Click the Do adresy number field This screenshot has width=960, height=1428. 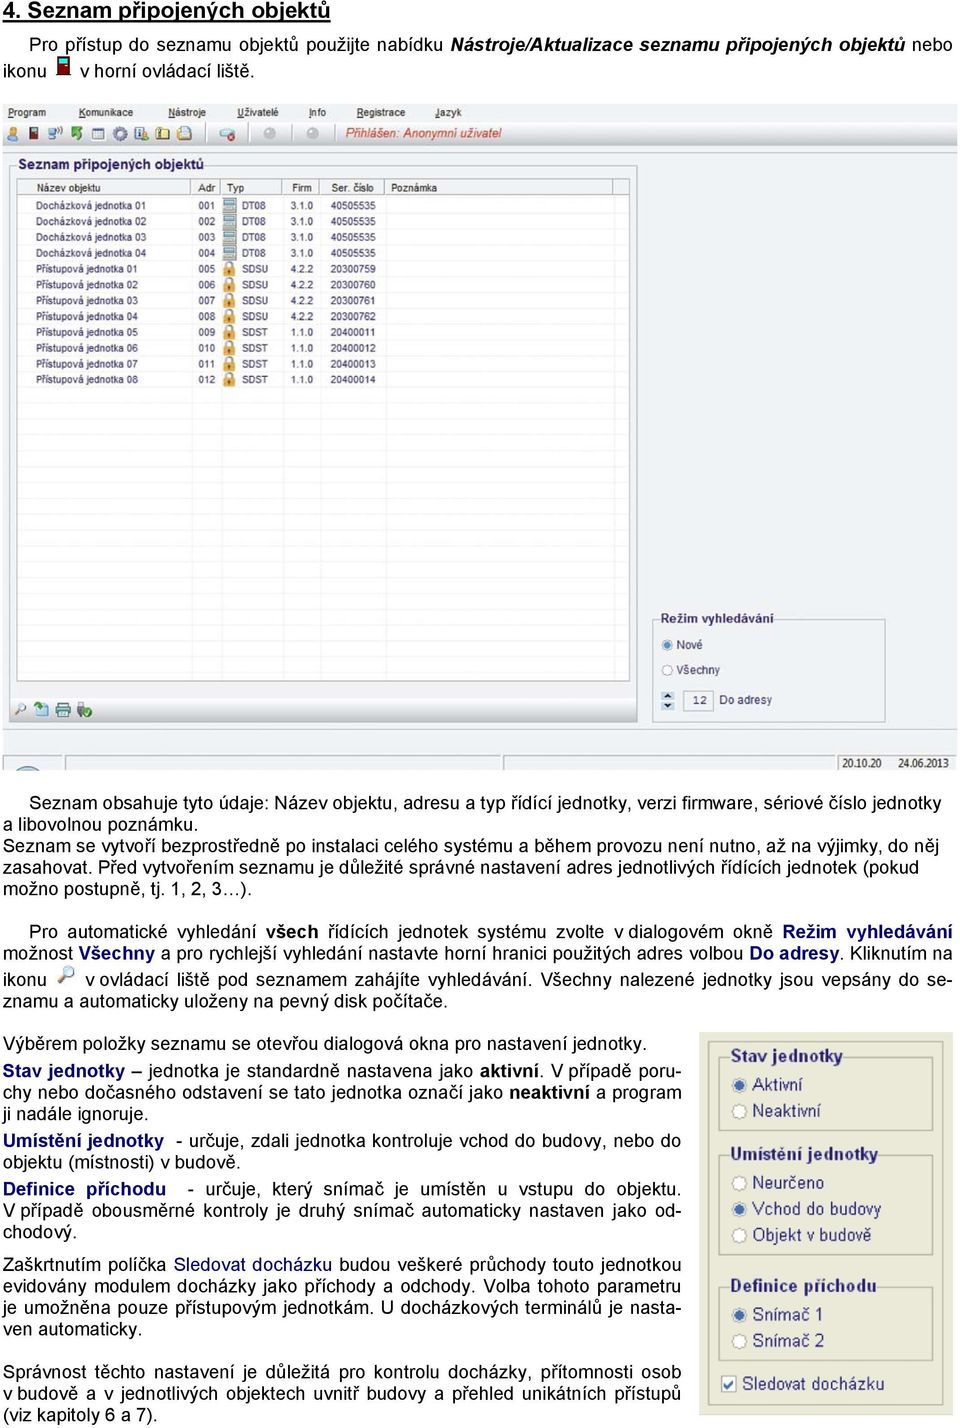(699, 700)
